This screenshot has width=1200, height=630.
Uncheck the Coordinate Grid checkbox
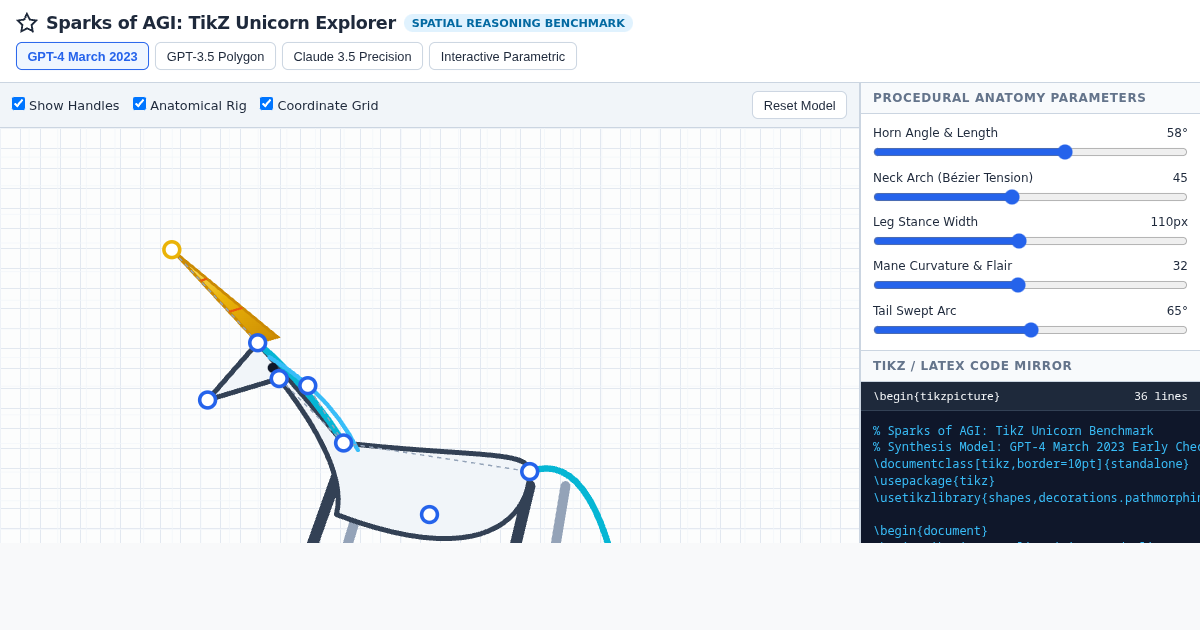pyautogui.click(x=266, y=104)
